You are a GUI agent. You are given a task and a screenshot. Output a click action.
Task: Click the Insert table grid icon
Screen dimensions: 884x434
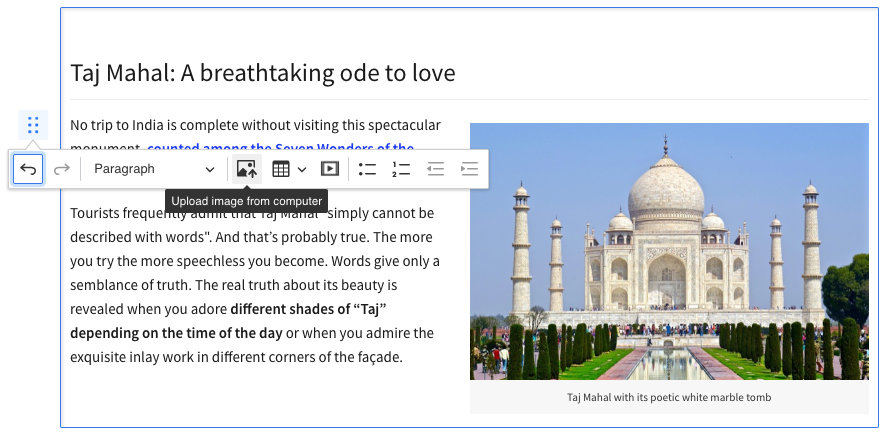point(281,169)
